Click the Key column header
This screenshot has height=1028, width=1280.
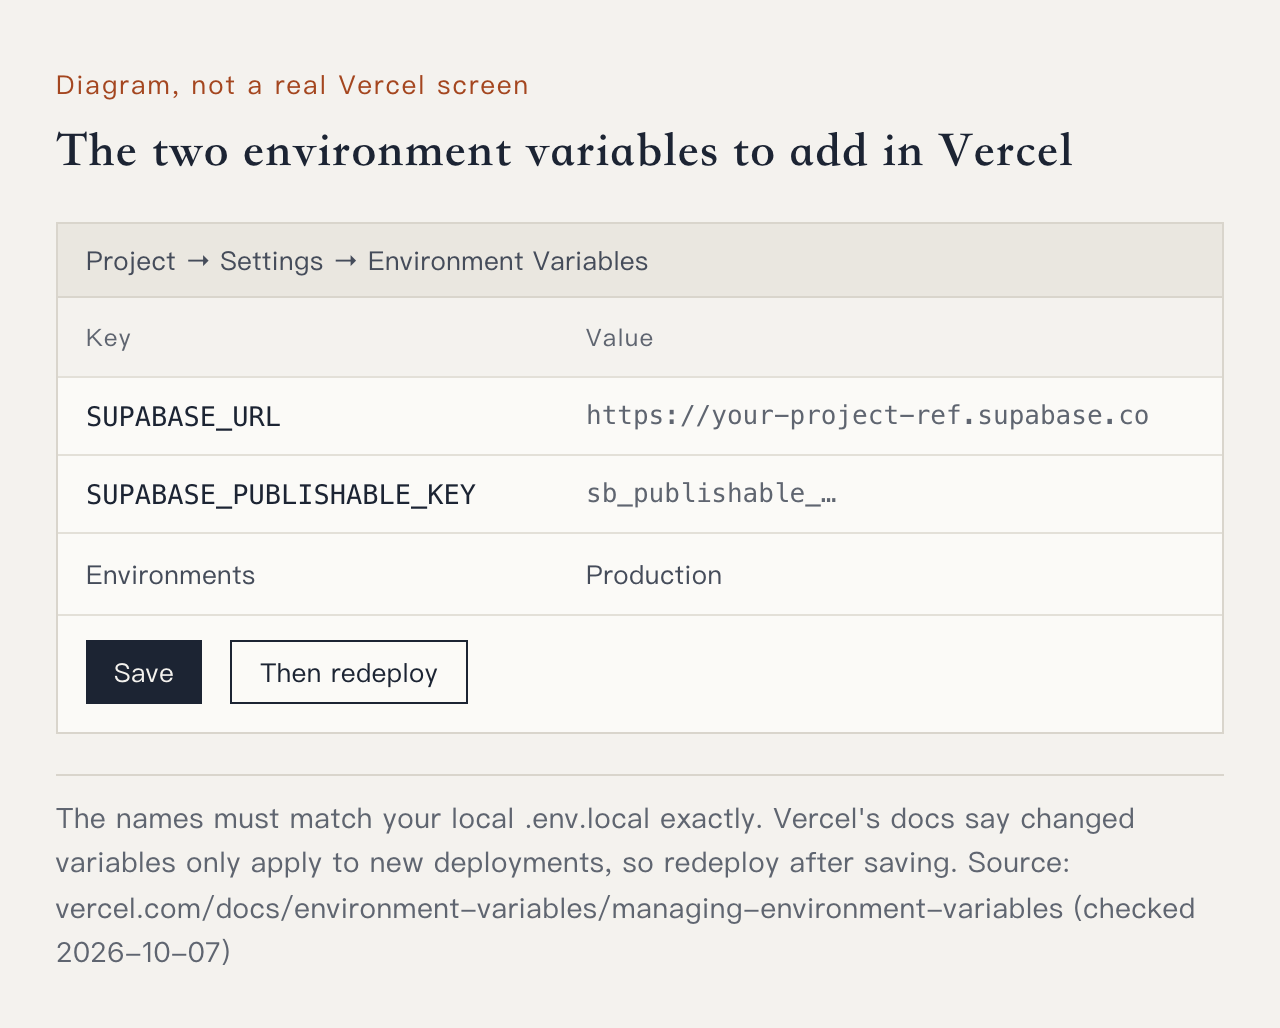pos(108,338)
